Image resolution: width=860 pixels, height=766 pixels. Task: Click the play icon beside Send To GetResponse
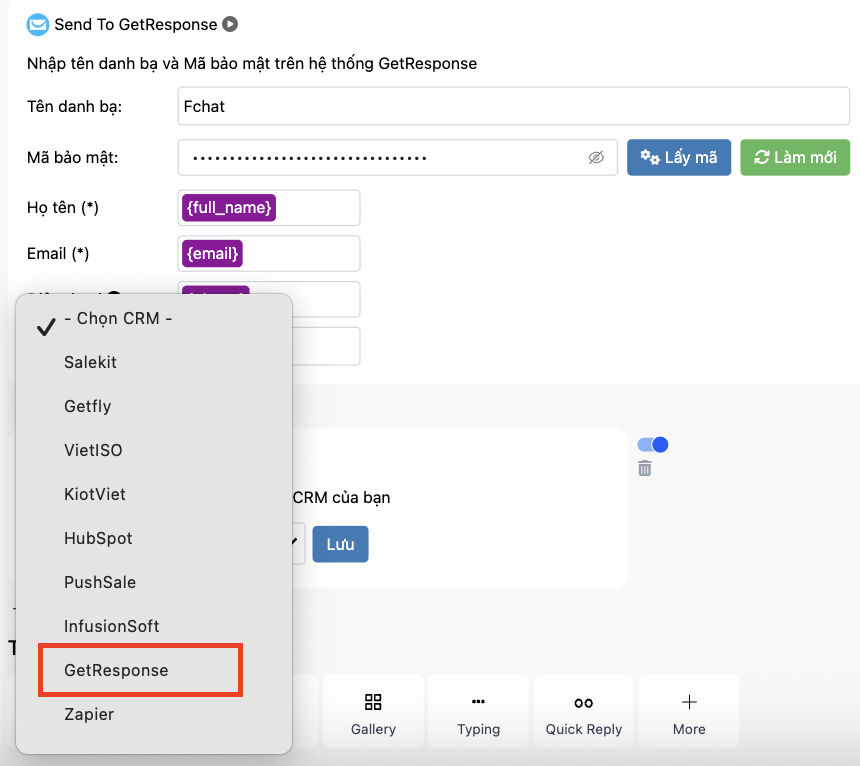pyautogui.click(x=230, y=24)
